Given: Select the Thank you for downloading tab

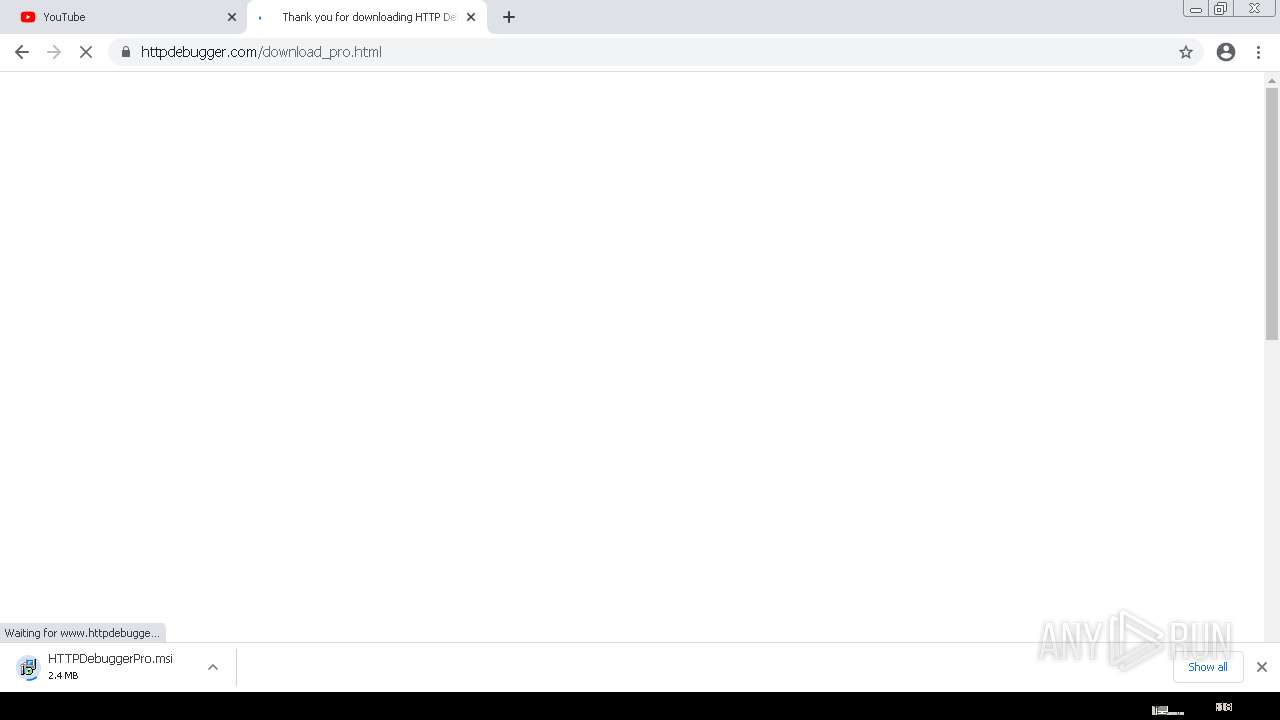Looking at the screenshot, I should [367, 17].
